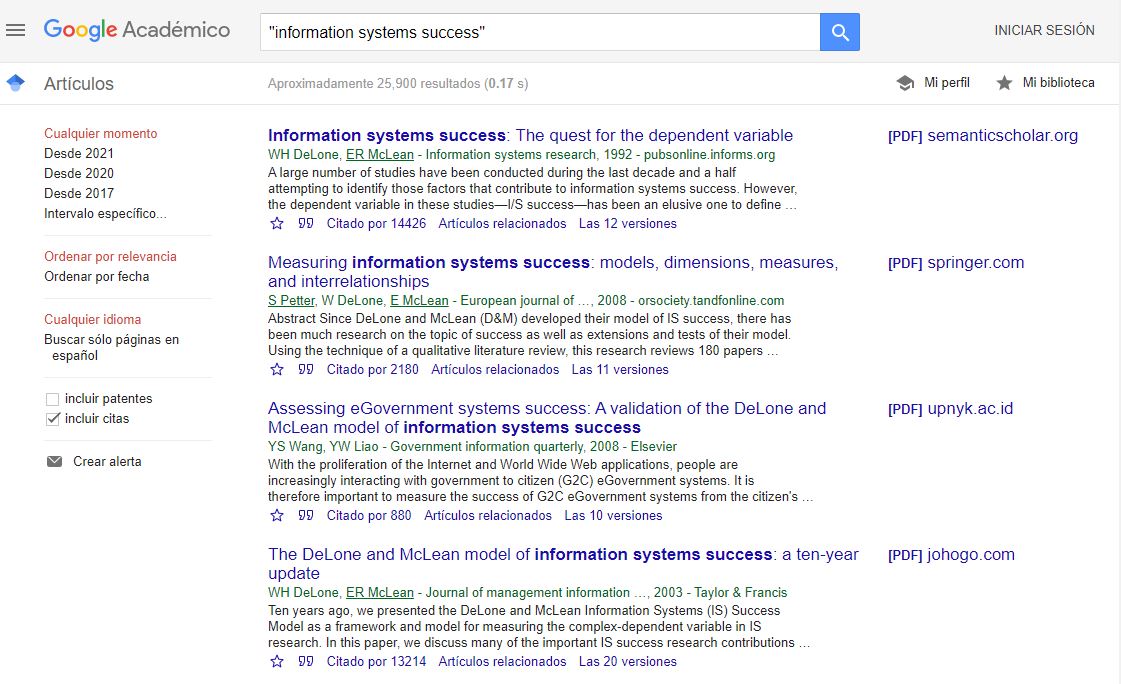Open [PDF] johogo.com link
1121x684 pixels.
[951, 554]
